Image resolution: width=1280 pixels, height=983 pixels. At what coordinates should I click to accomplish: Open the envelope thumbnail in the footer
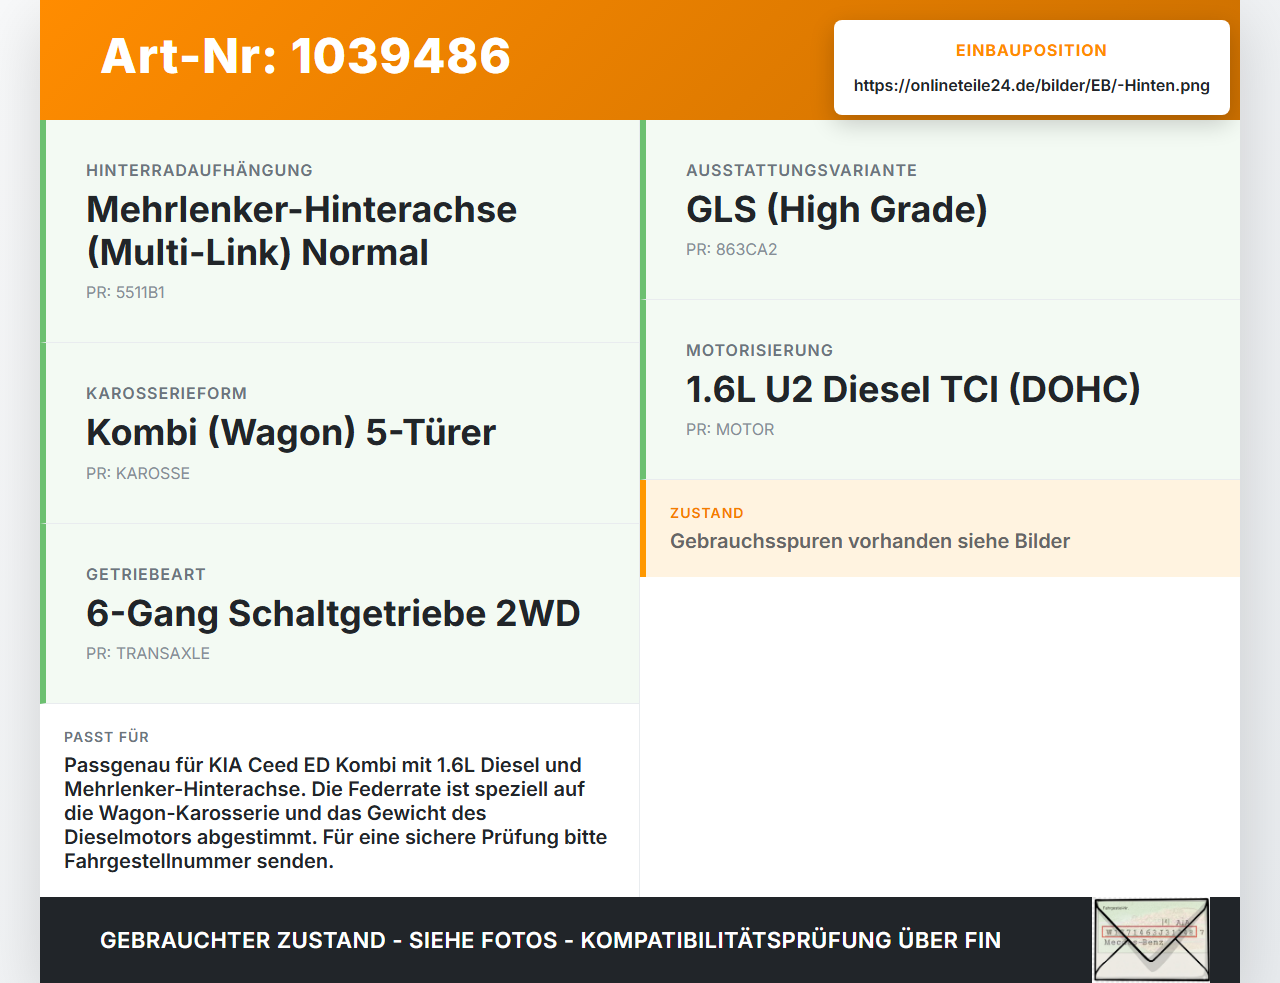coord(1151,940)
